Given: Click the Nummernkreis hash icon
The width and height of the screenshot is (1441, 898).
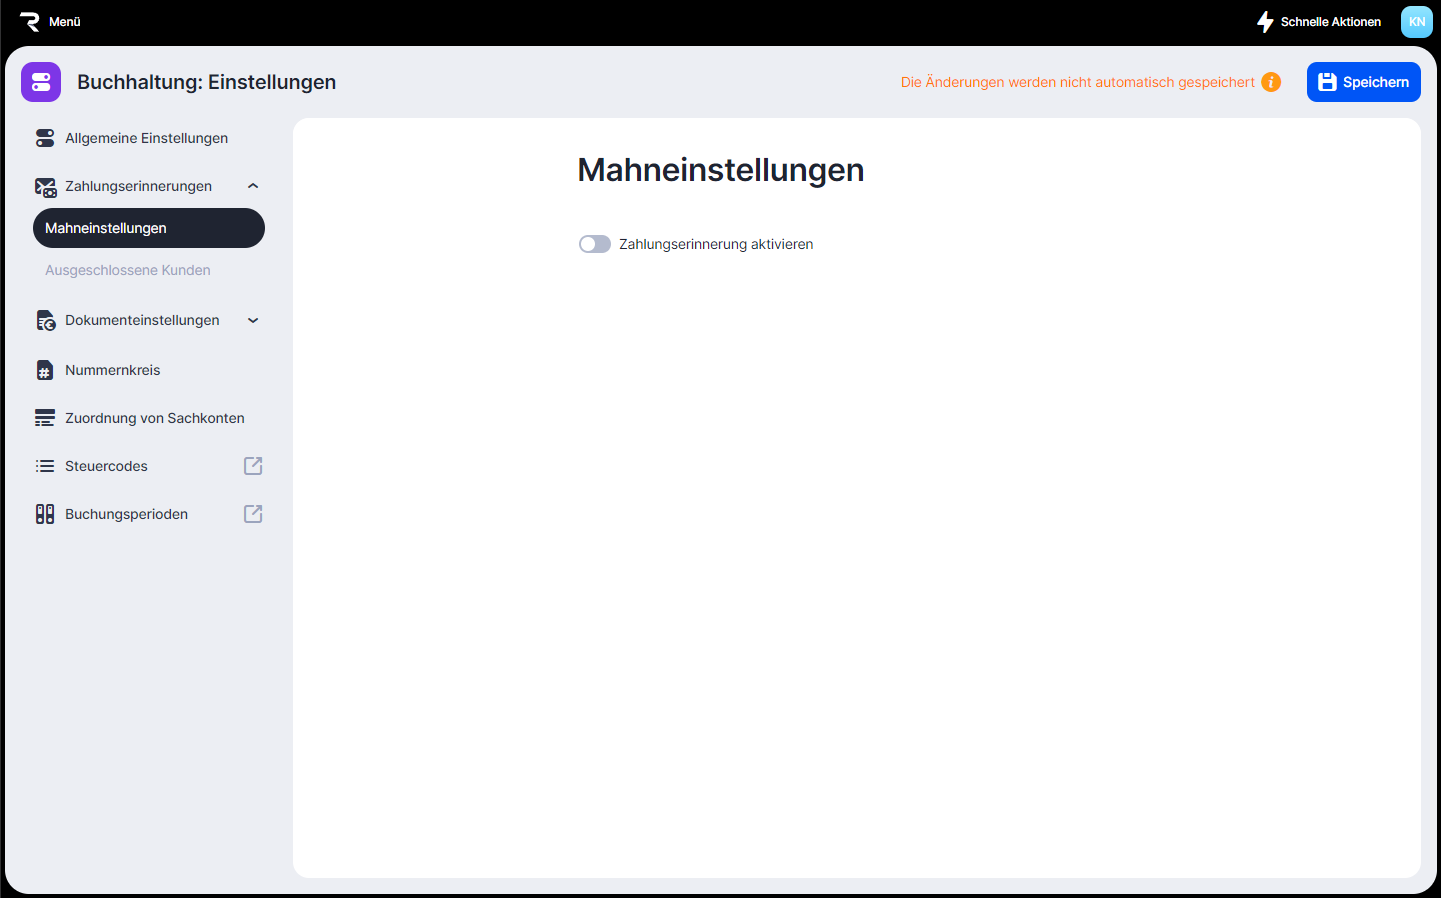Looking at the screenshot, I should [44, 370].
